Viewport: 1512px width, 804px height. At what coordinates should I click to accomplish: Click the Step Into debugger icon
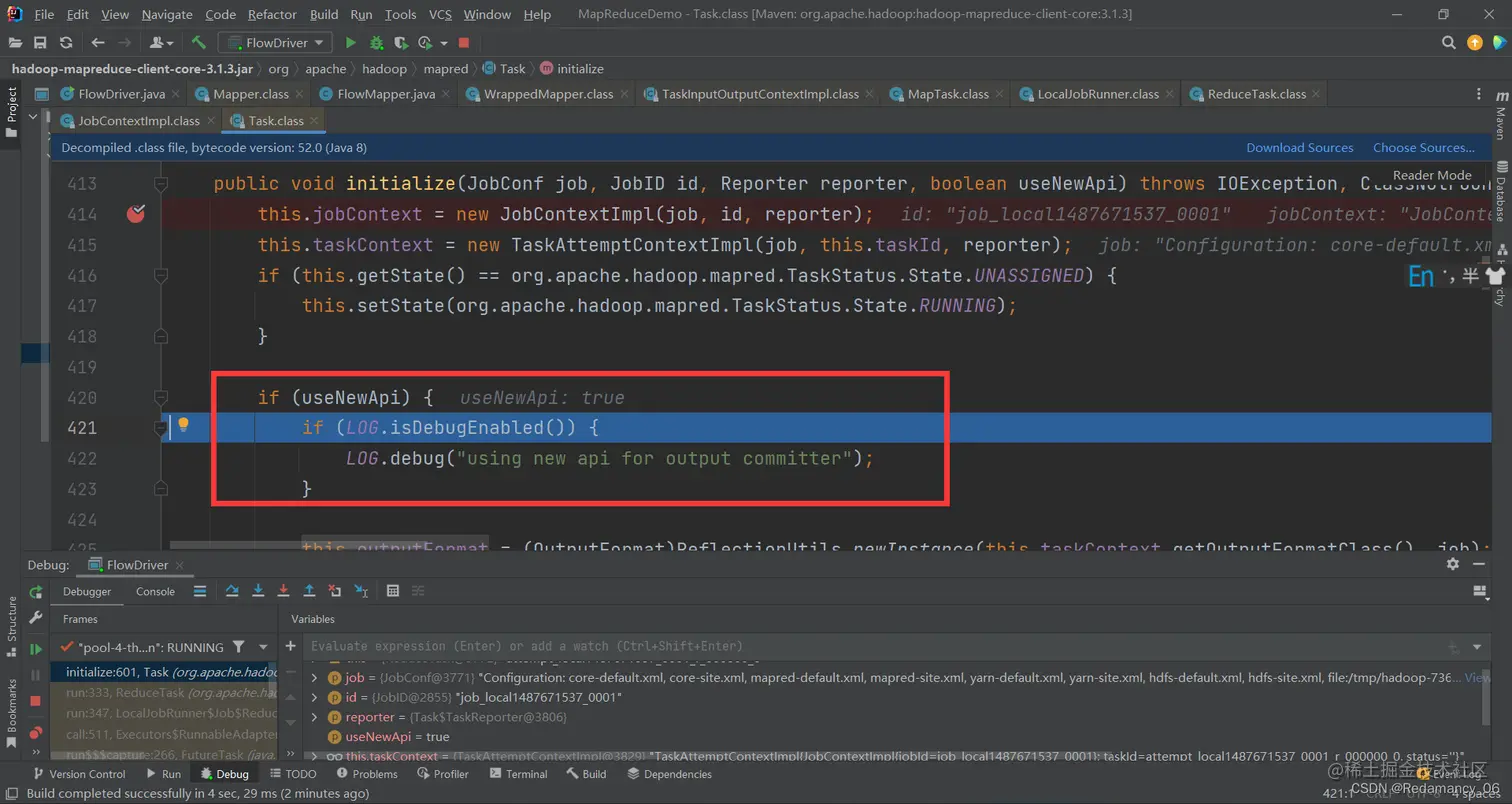click(x=258, y=591)
